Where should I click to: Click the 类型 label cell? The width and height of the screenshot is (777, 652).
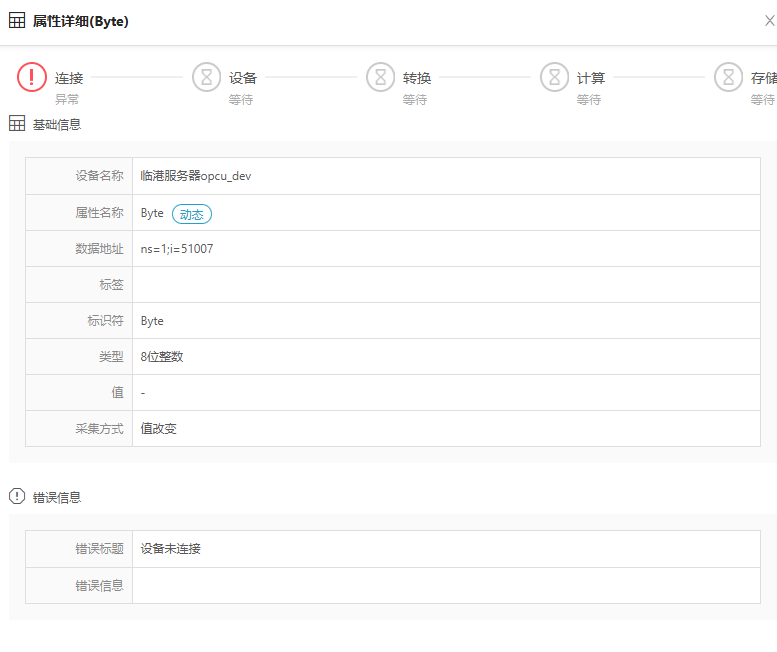point(79,357)
